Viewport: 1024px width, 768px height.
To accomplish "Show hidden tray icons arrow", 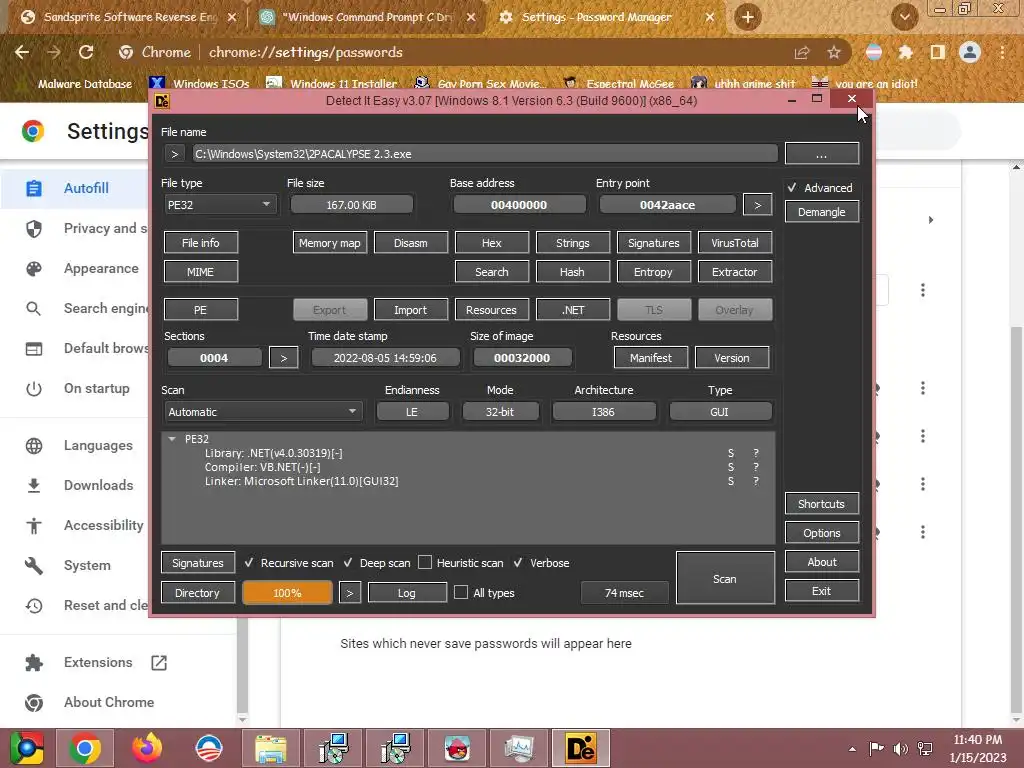I will click(852, 749).
